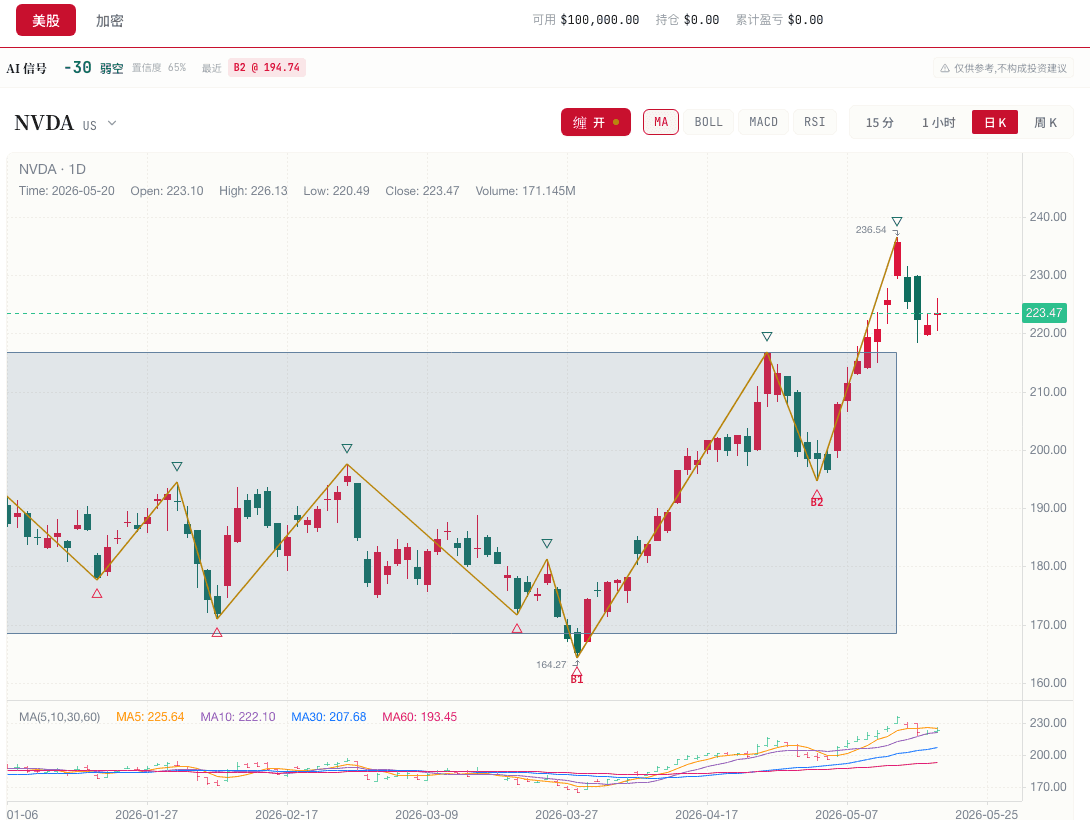
Task: Click the 可用 $100,000.00 balance
Action: tap(585, 20)
